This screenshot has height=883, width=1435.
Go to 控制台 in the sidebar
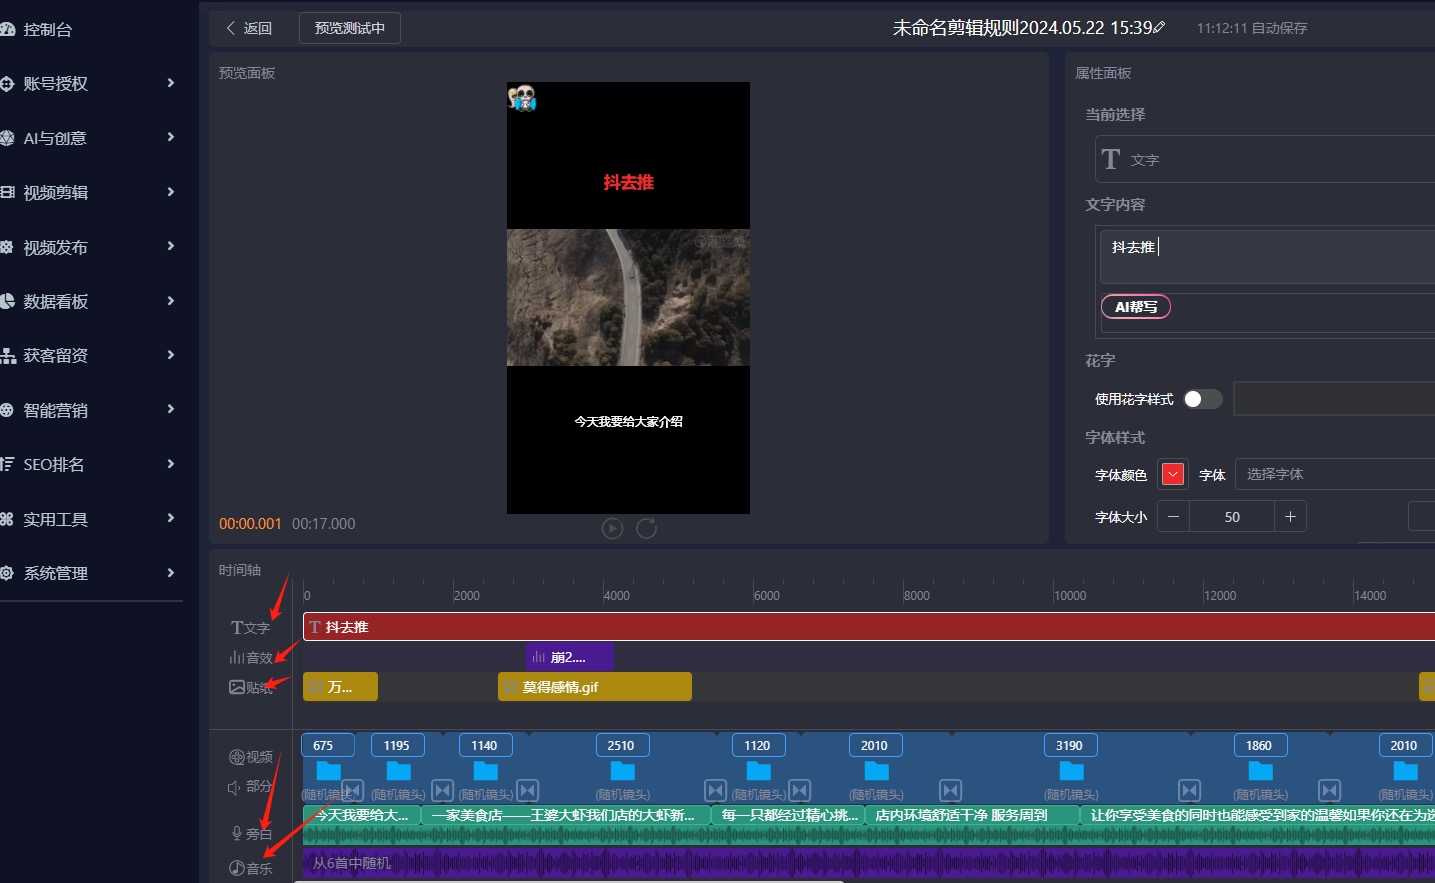[x=48, y=29]
